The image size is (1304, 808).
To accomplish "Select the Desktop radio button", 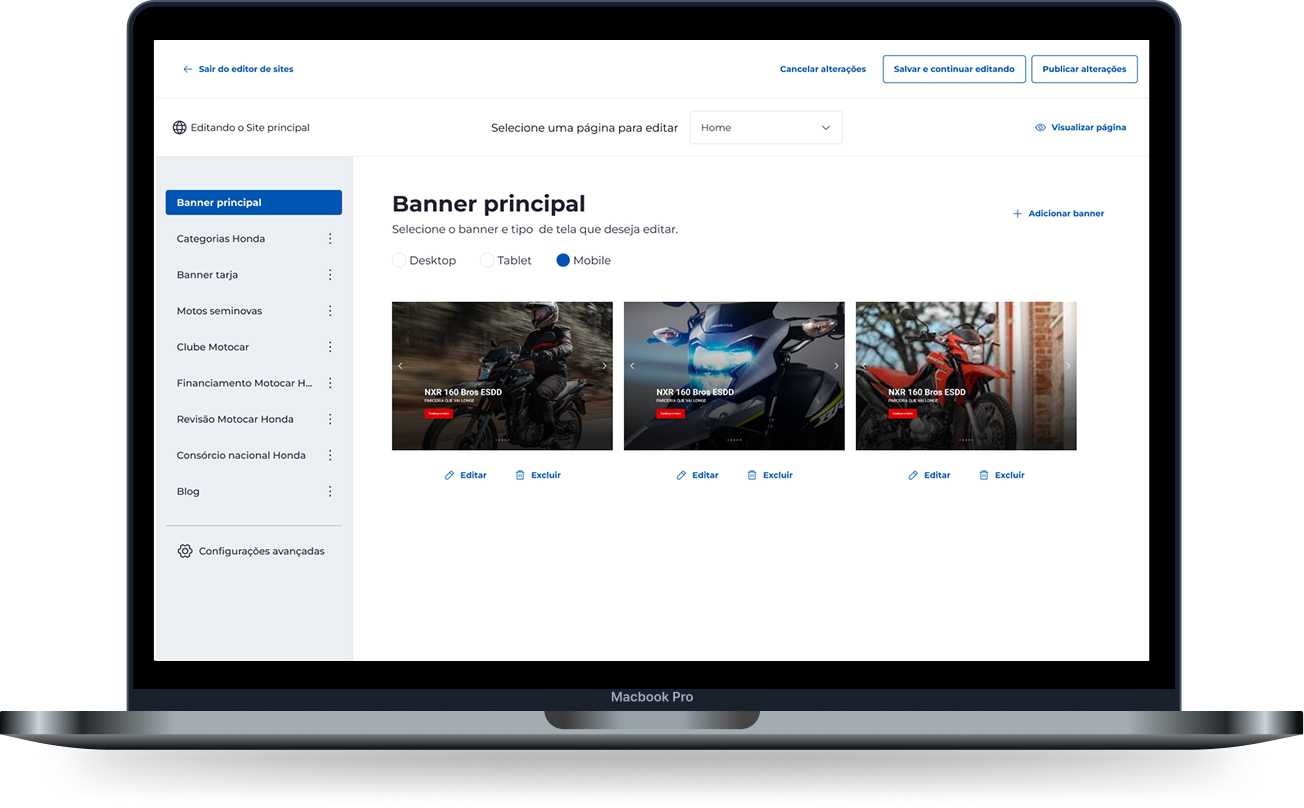I will (x=399, y=260).
